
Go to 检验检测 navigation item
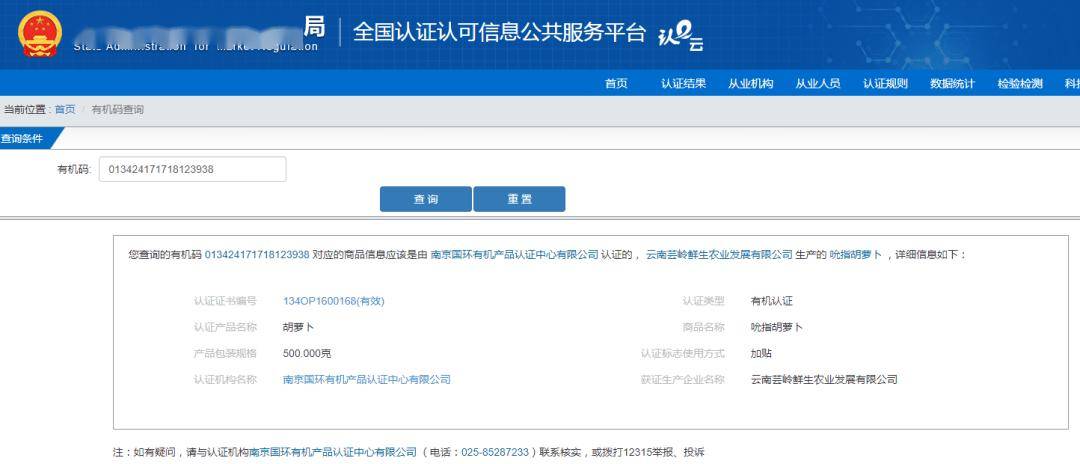1019,84
